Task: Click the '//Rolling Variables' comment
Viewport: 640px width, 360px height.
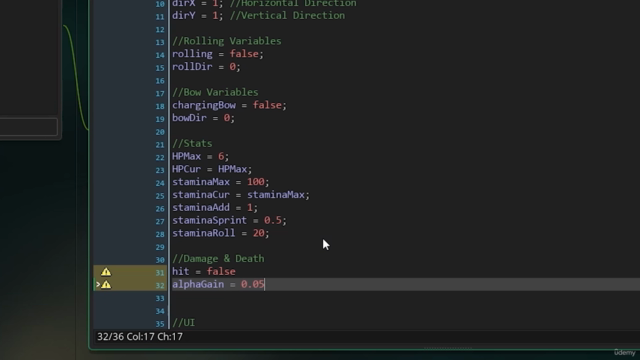Action: pos(227,41)
